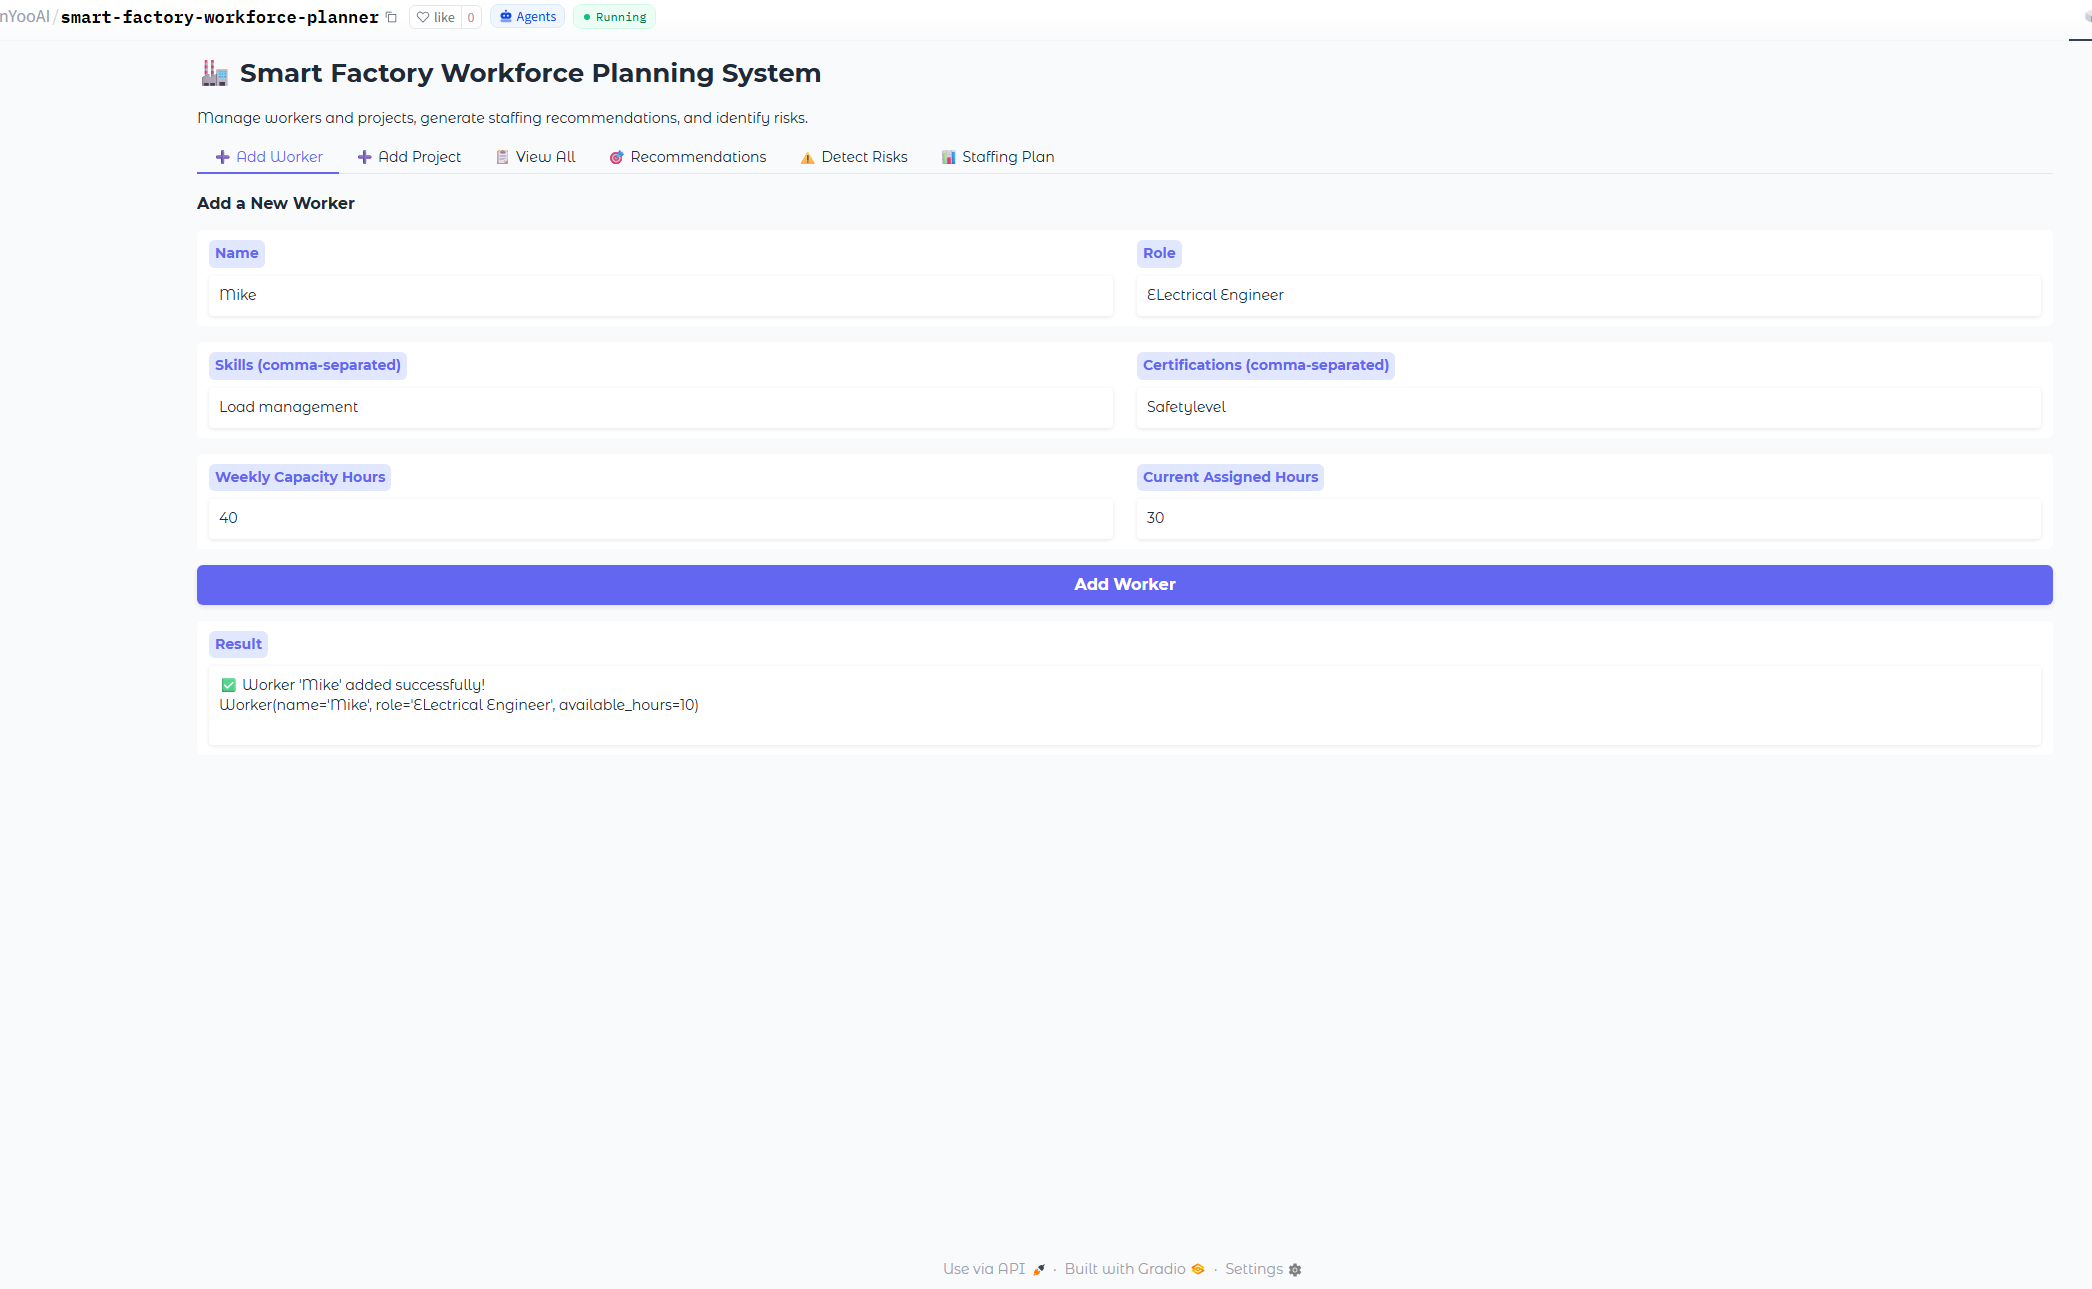This screenshot has width=2092, height=1289.
Task: Click the Current Assigned Hours label
Action: click(1230, 477)
